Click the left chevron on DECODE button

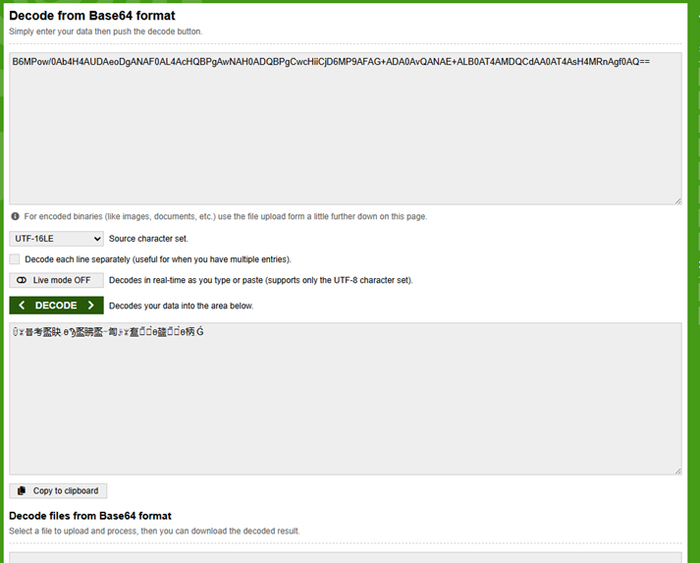(23, 305)
